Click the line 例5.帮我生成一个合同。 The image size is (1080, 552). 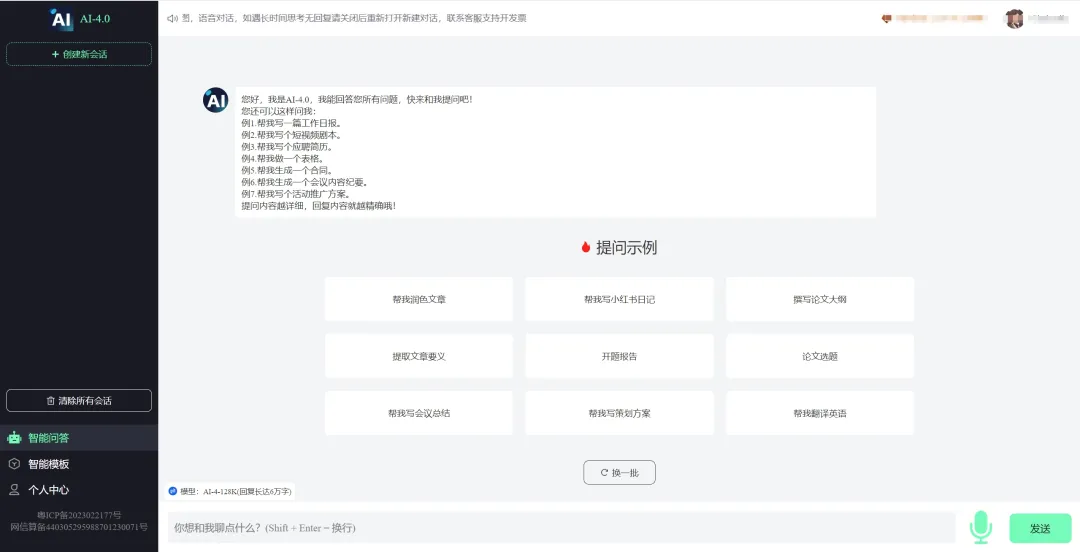pos(288,170)
